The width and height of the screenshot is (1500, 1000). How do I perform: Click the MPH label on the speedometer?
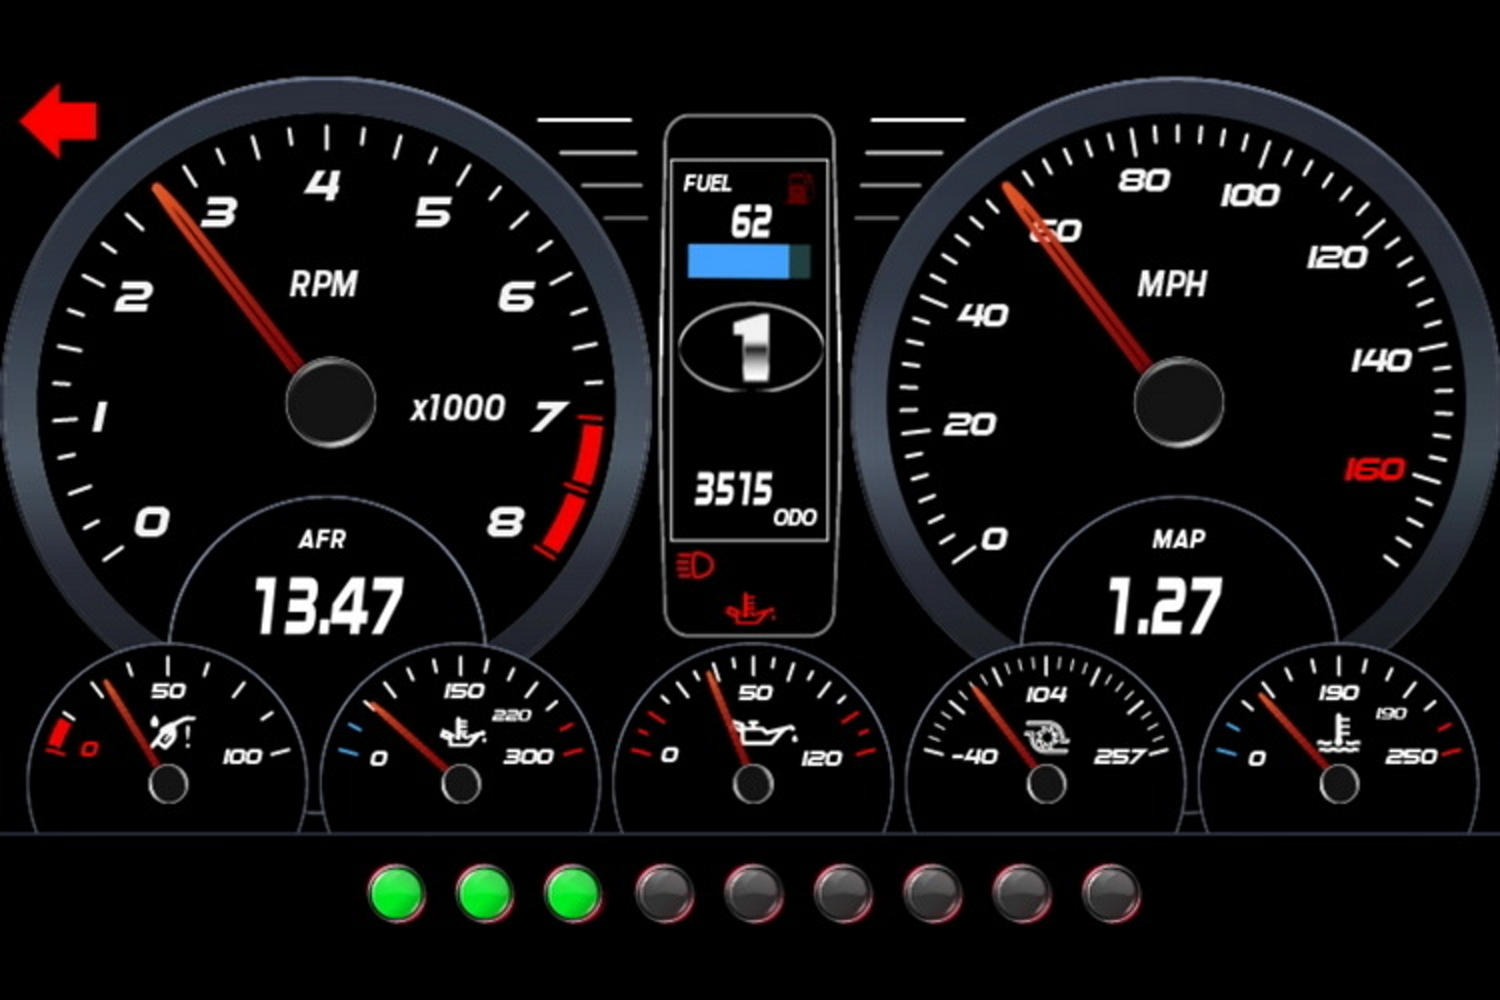(x=1171, y=285)
